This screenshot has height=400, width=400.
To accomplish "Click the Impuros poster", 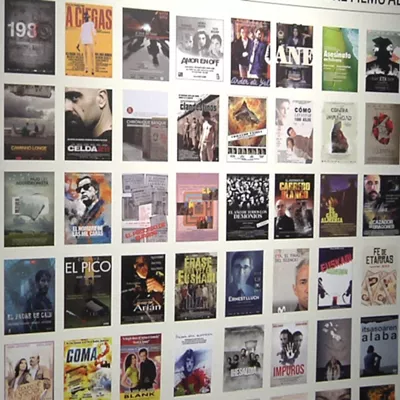I will click(289, 354).
